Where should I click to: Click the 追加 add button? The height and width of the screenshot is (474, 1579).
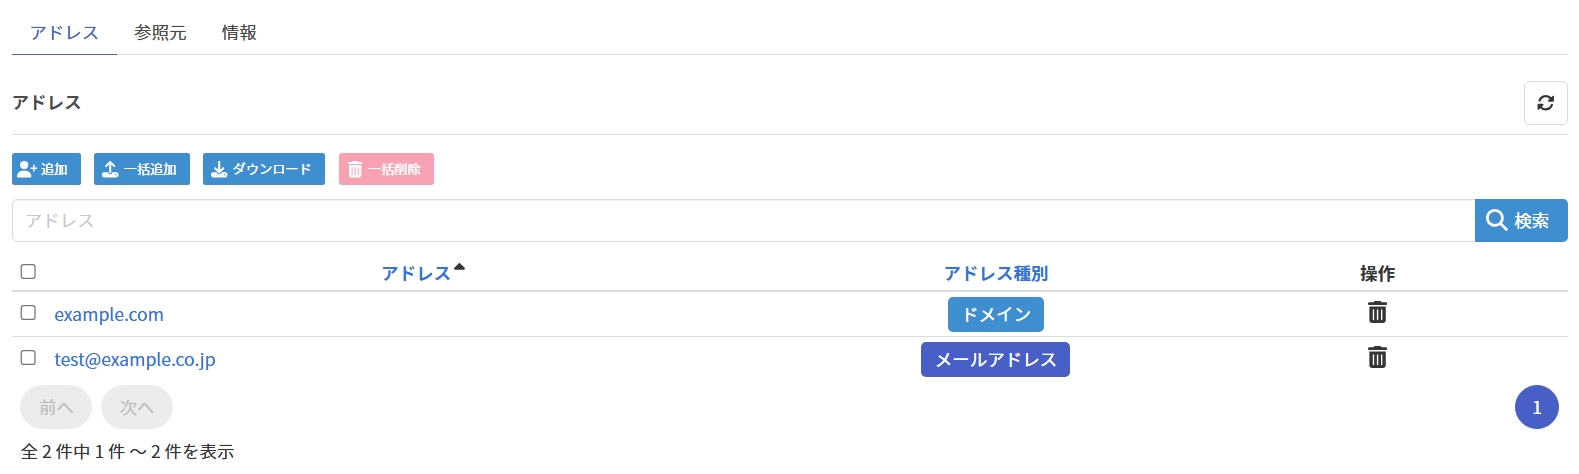click(x=46, y=169)
